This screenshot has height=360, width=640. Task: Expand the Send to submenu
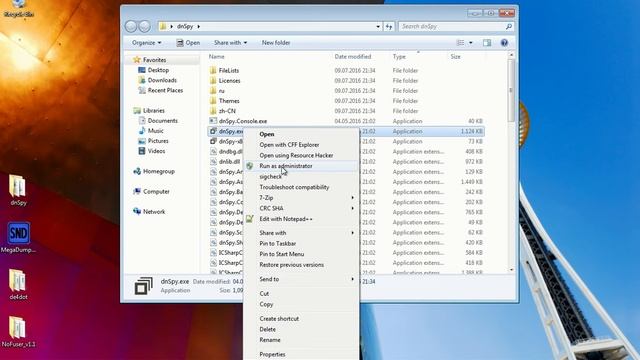pyautogui.click(x=301, y=279)
